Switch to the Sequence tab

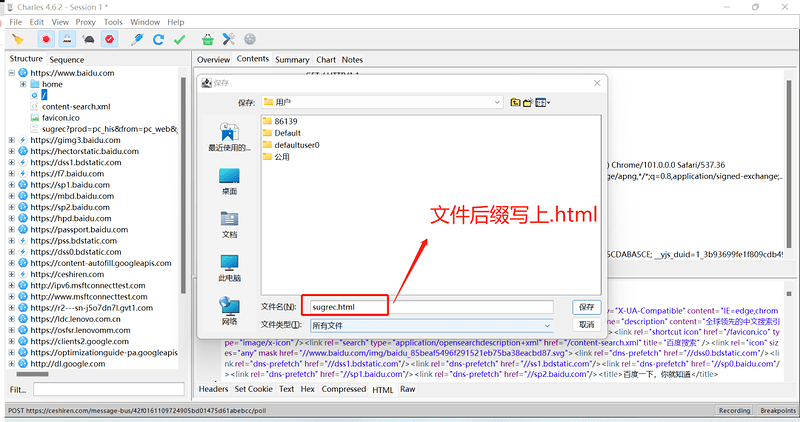(66, 60)
